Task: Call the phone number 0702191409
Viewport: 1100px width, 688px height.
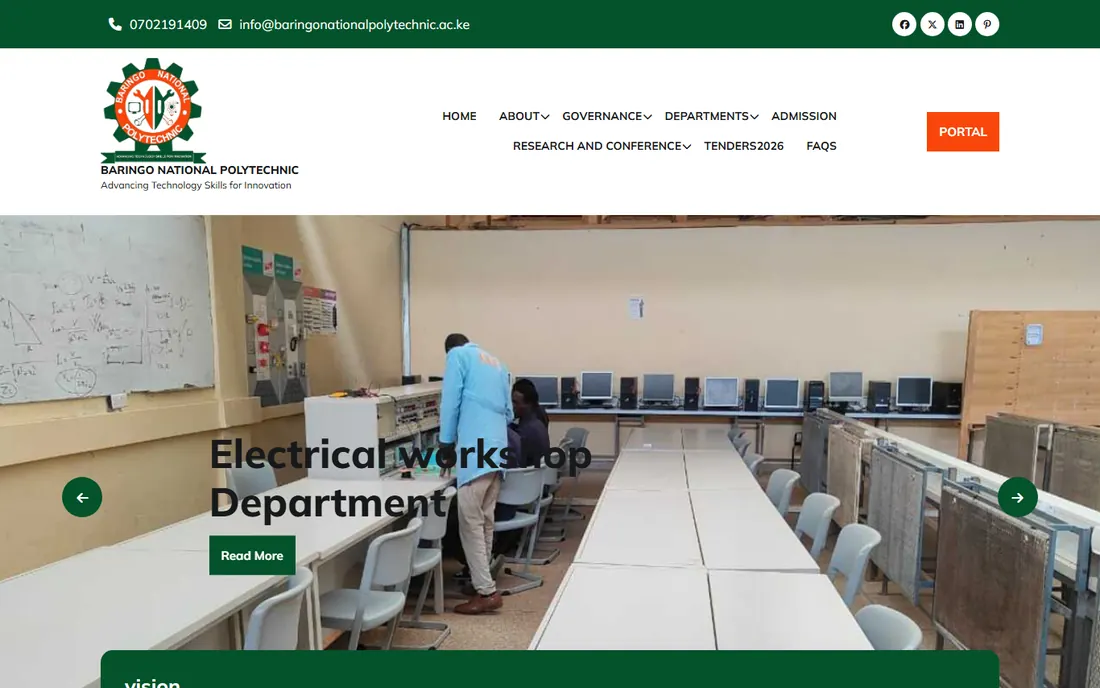Action: pyautogui.click(x=168, y=25)
